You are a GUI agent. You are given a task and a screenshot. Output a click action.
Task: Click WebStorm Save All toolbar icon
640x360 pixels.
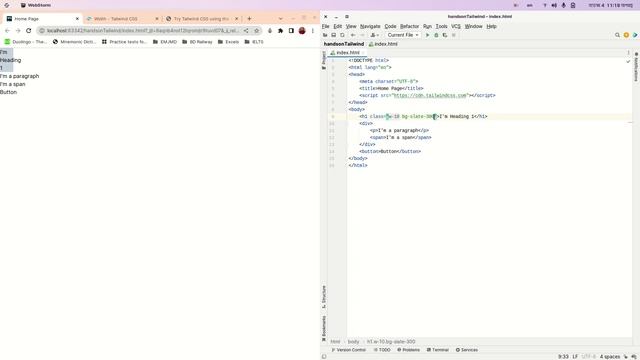[x=333, y=35]
